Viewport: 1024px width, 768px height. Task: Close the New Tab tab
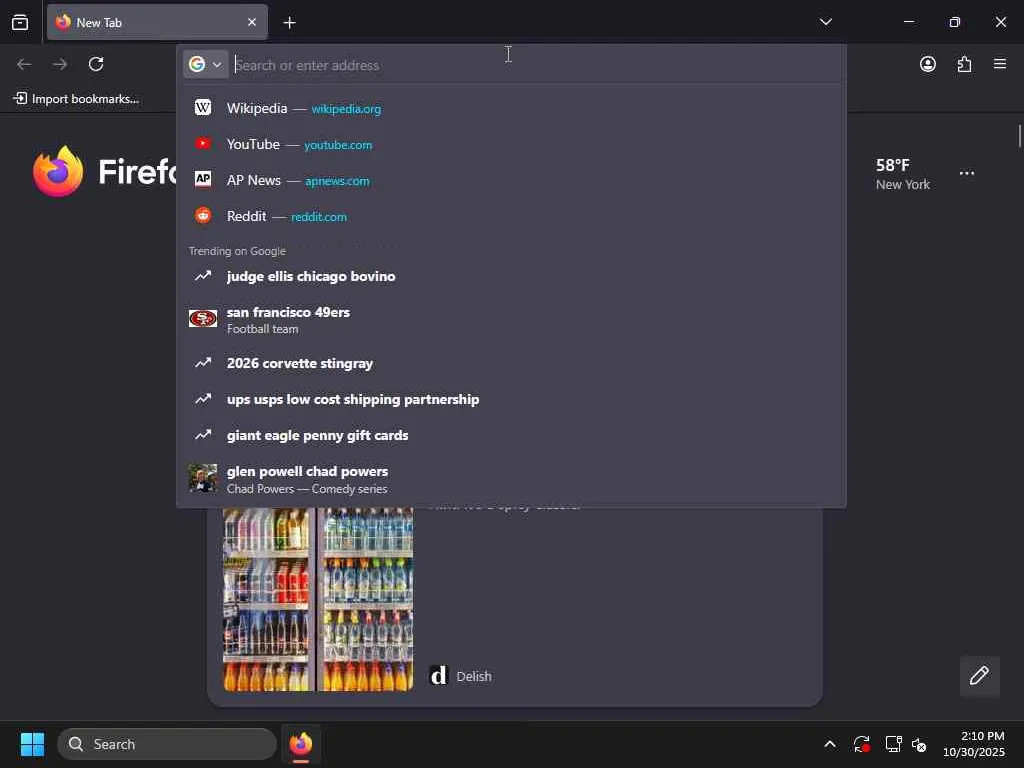click(251, 22)
